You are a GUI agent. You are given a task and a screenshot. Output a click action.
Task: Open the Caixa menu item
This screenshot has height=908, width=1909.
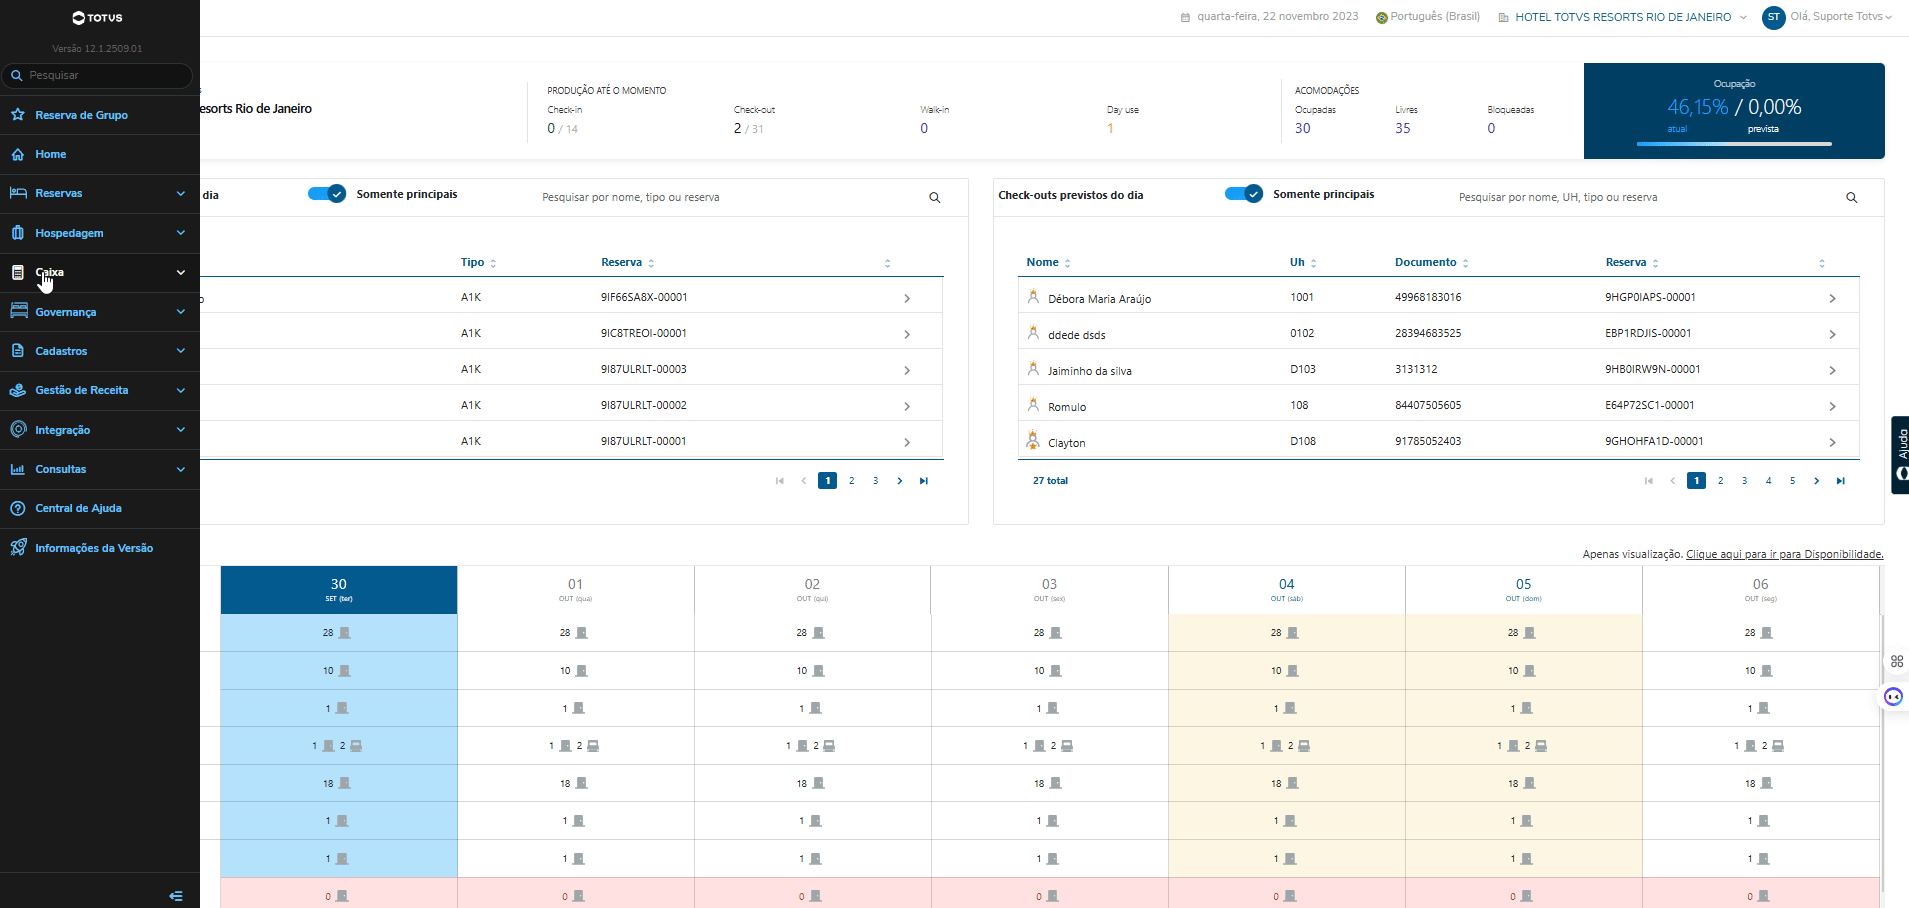click(x=50, y=272)
